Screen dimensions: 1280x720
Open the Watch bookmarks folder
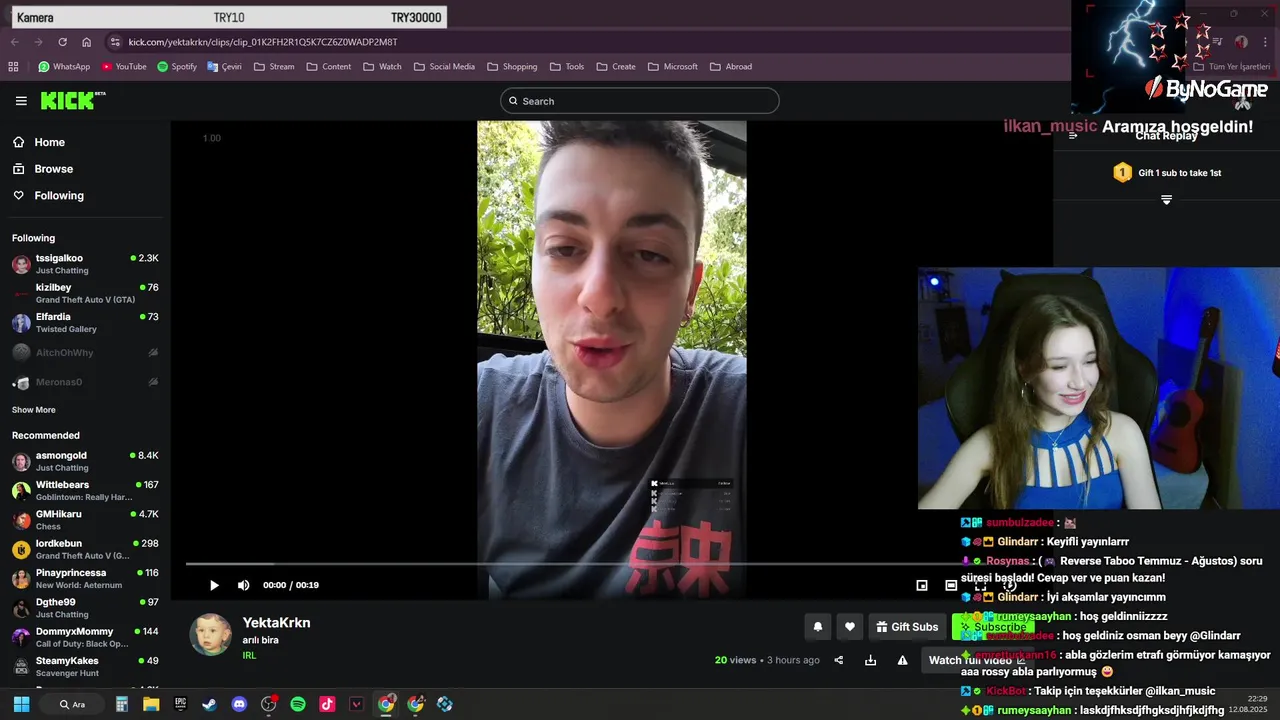382,67
